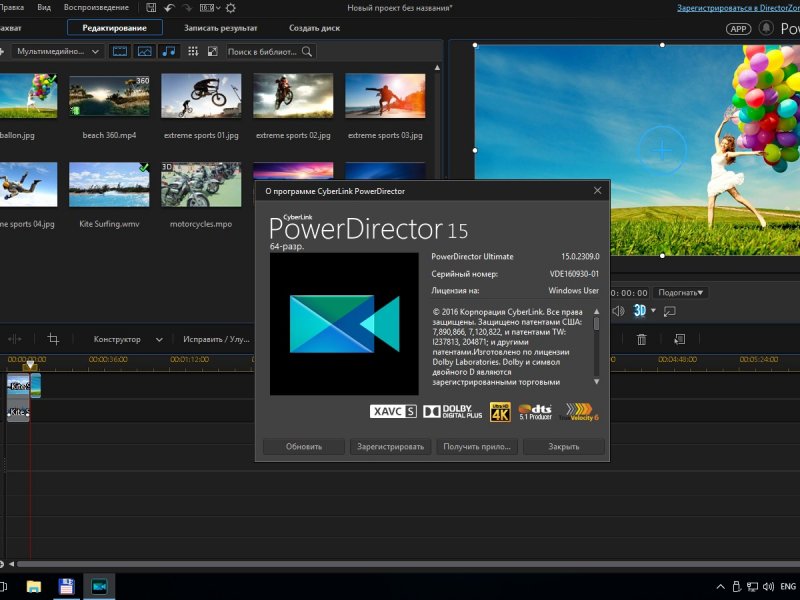Click the trash delete icon on the timeline toolbar

(641, 339)
